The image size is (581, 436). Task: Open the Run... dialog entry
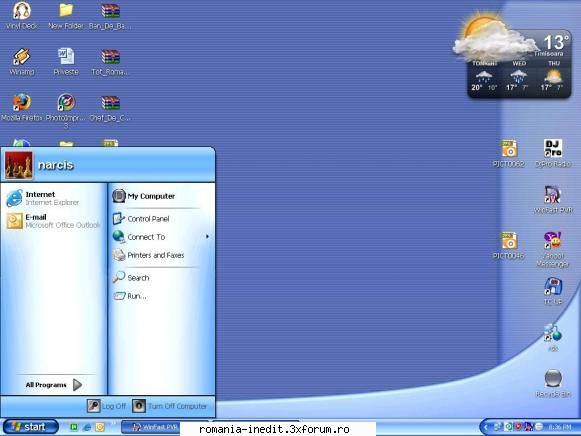[130, 296]
